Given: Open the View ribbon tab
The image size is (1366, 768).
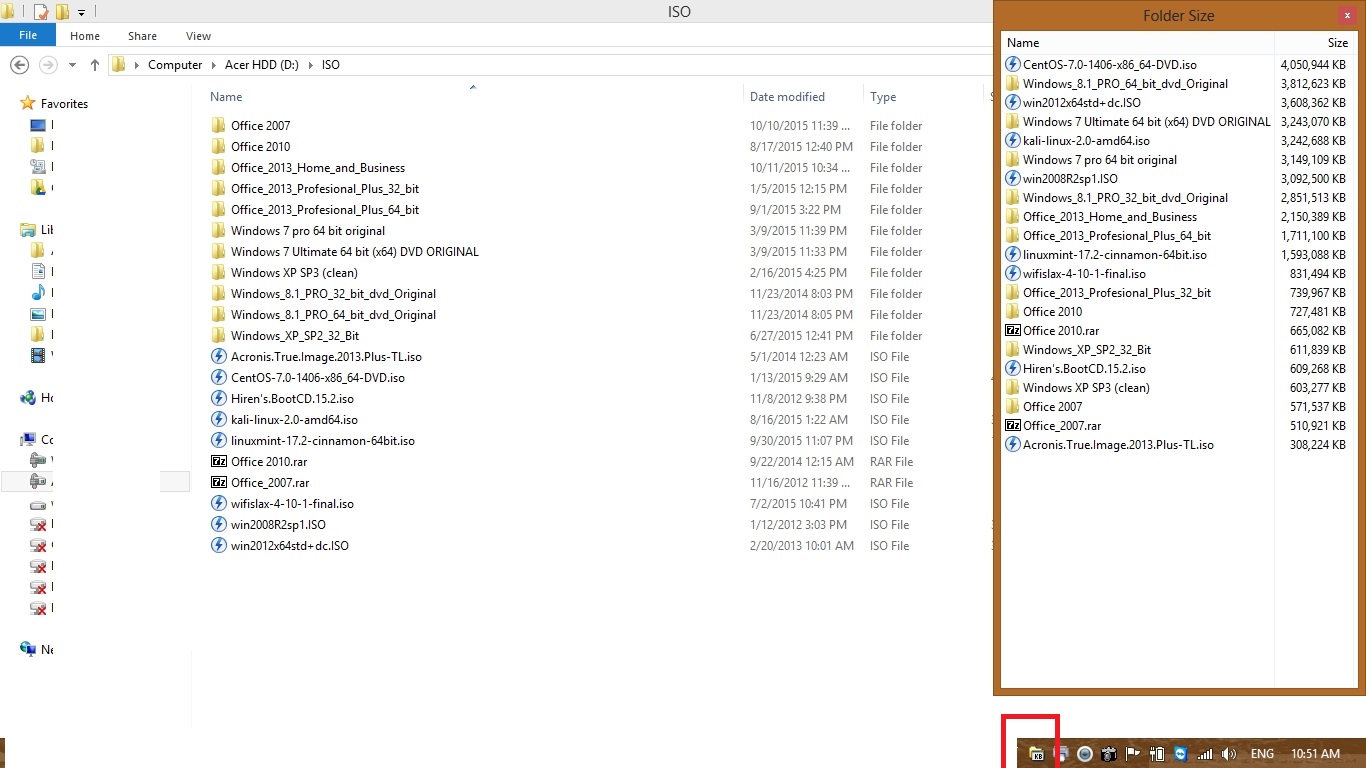Looking at the screenshot, I should (x=198, y=36).
